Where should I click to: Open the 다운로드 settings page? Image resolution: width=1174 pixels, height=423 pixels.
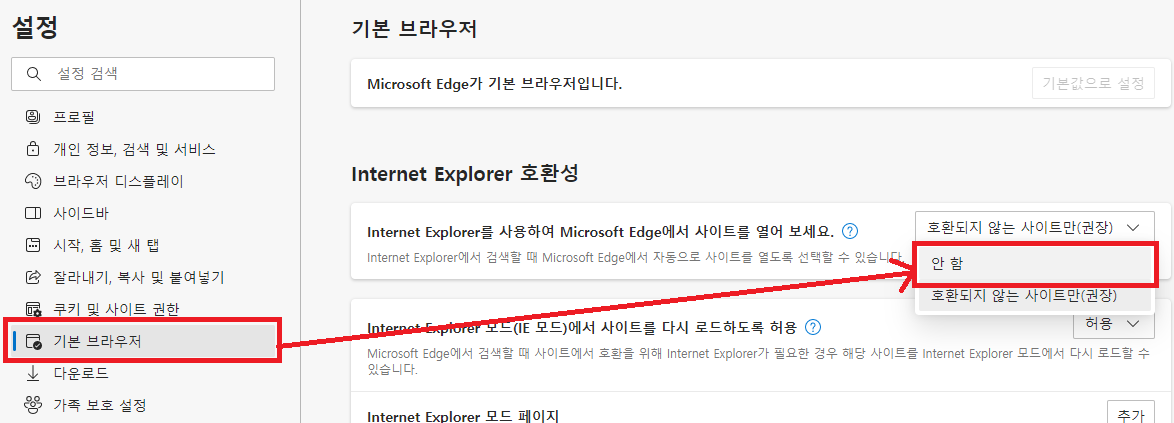(x=81, y=373)
